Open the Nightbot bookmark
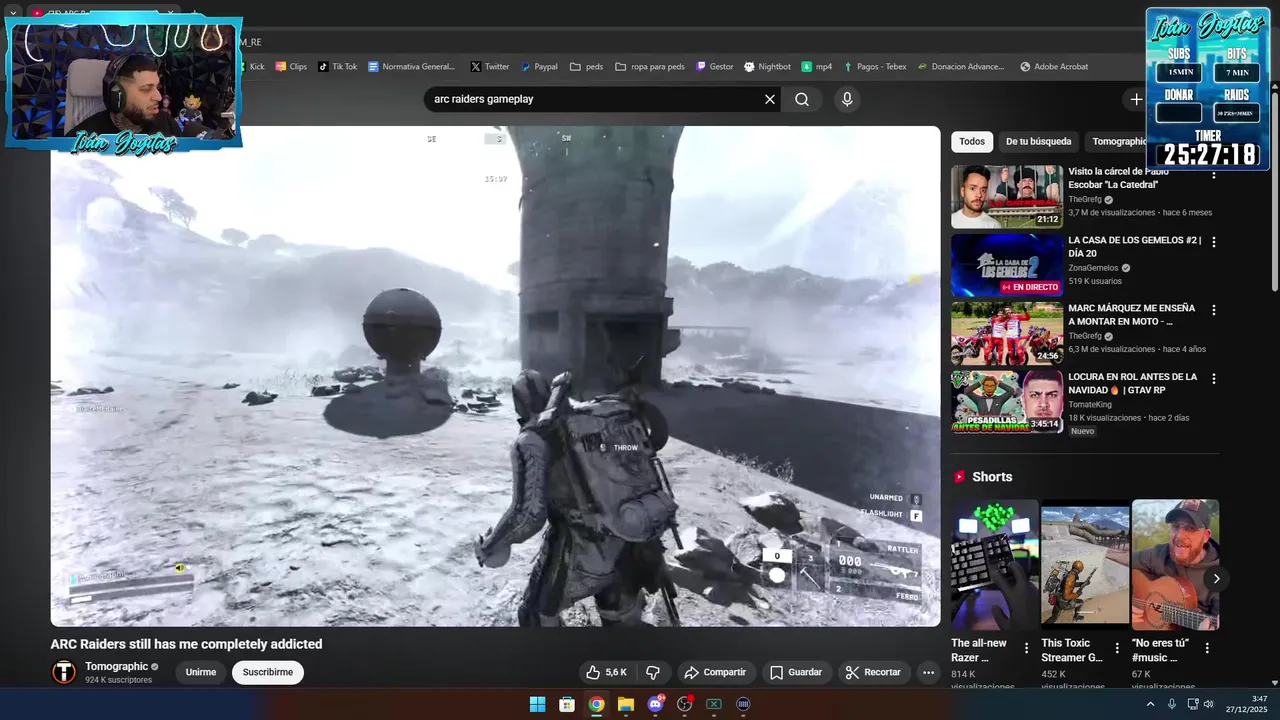 coord(767,67)
